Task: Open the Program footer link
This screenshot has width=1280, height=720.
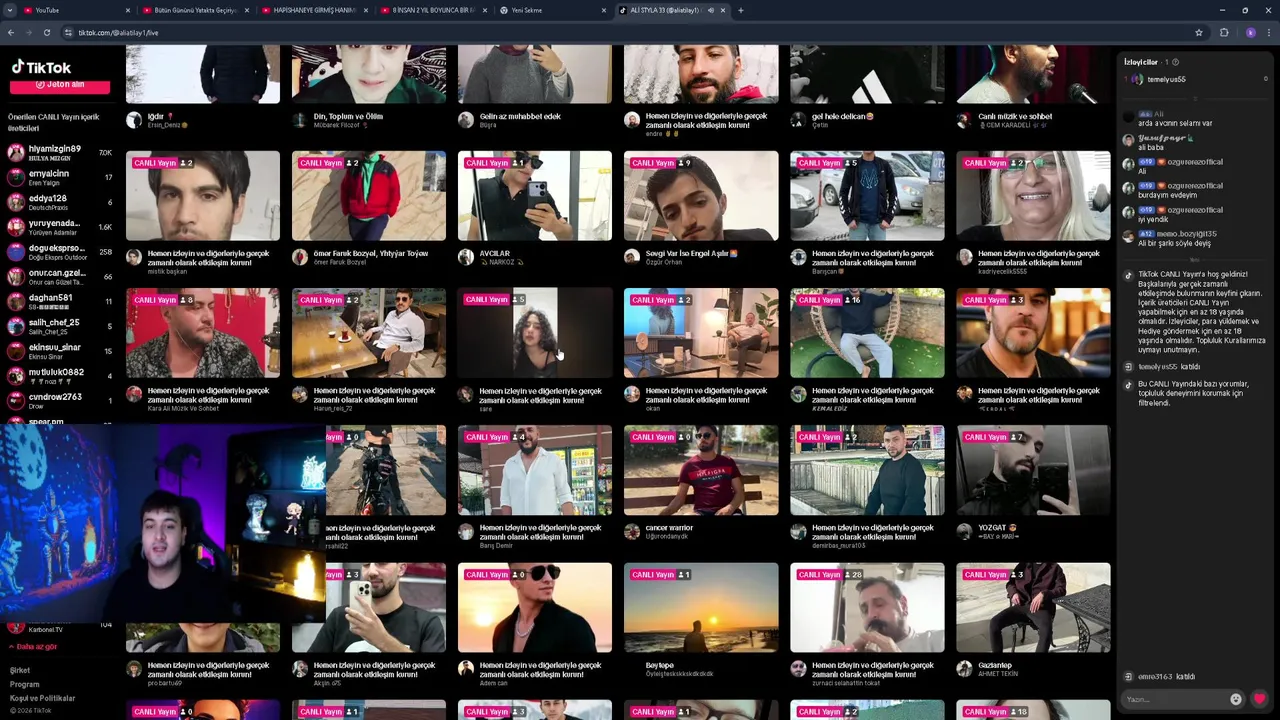Action: (x=24, y=684)
